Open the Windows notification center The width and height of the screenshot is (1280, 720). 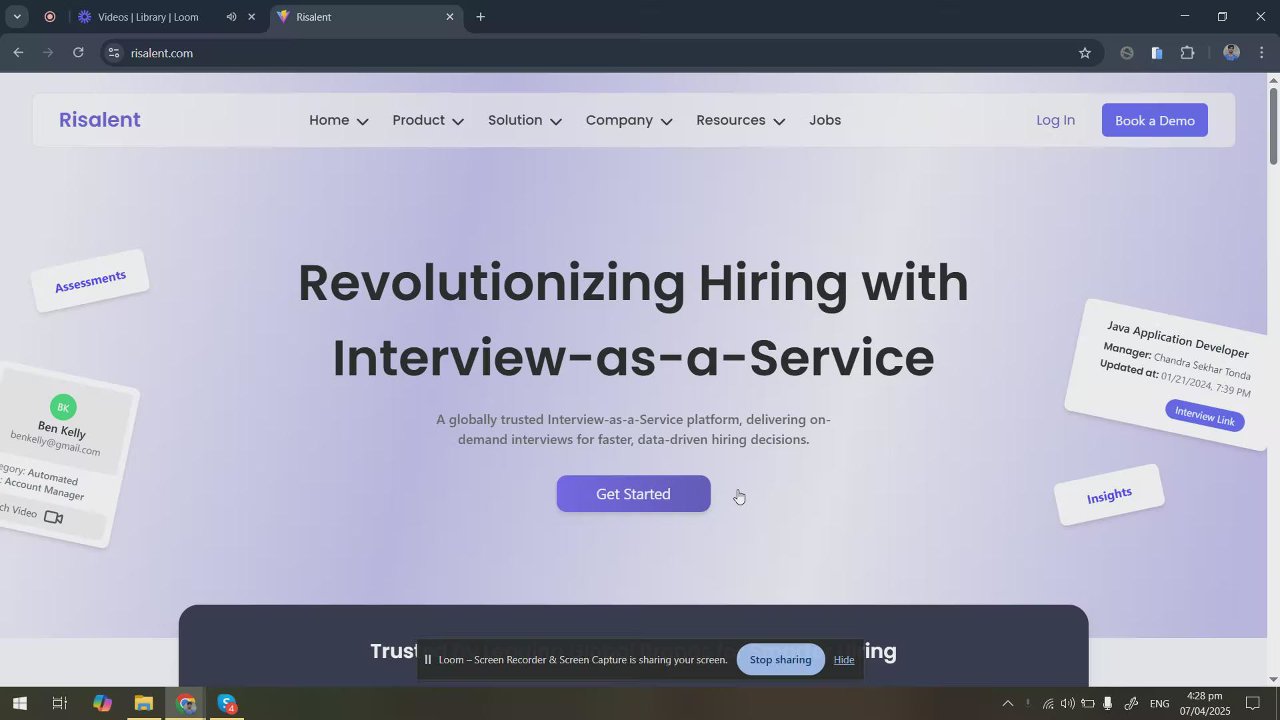[1253, 704]
